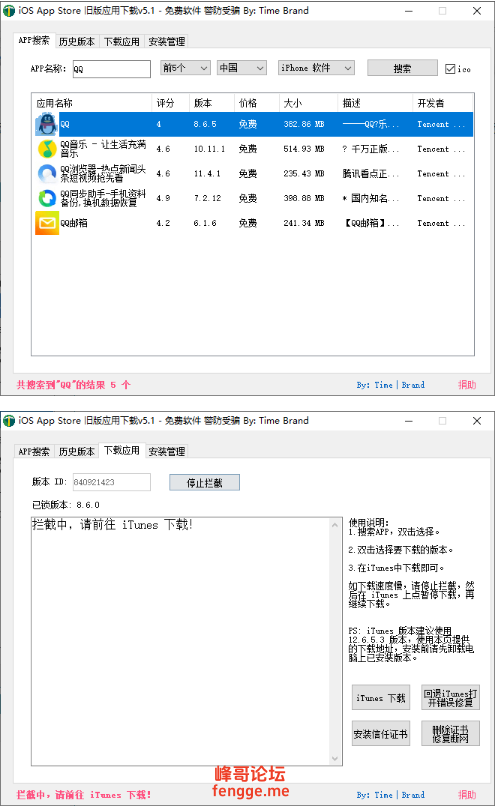Select the QQ邮箱 row name text

74,223
